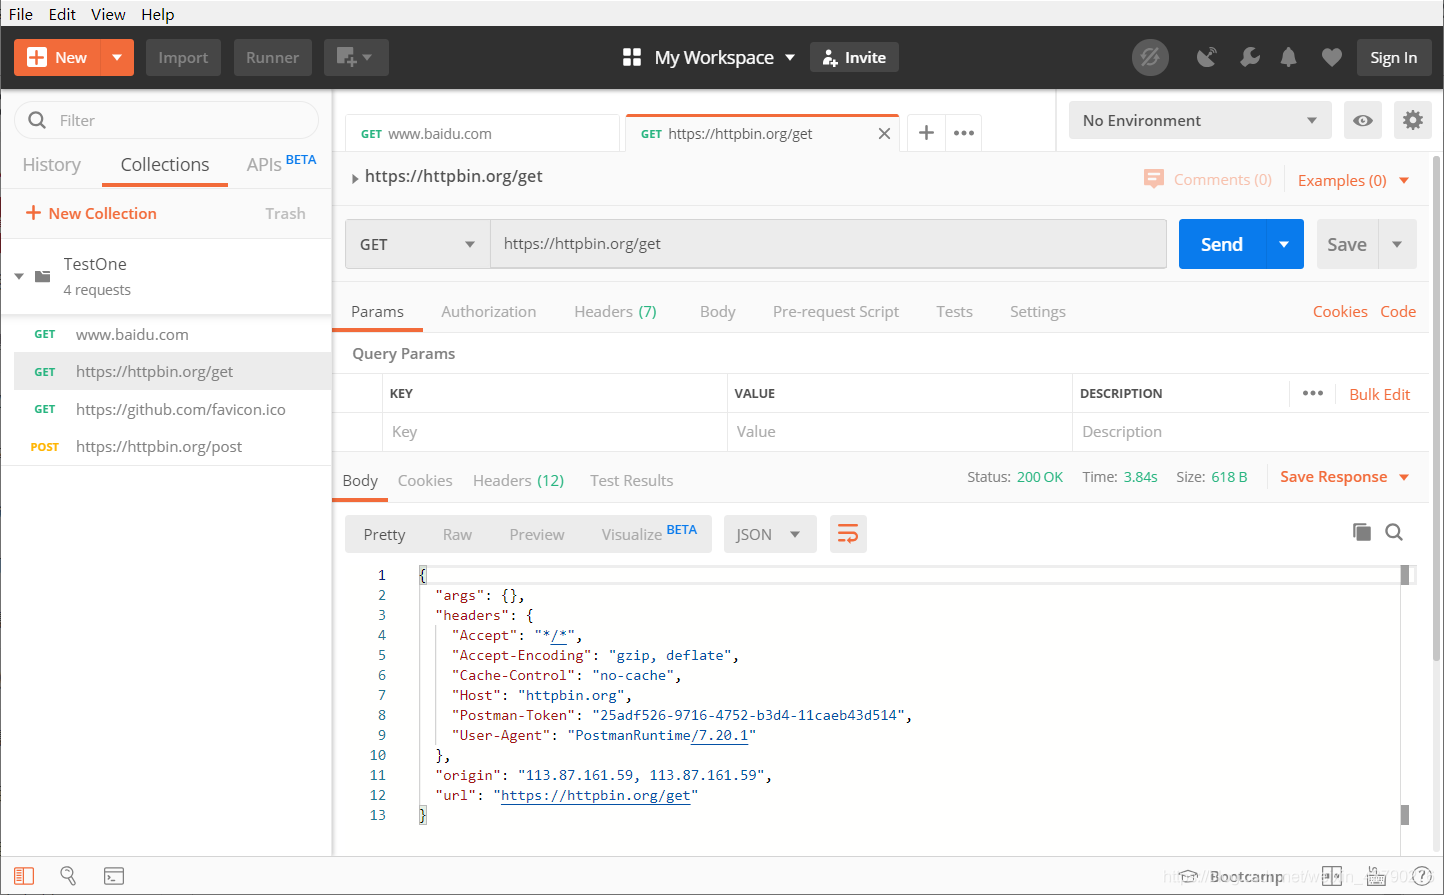Open the notifications bell icon
1444x895 pixels.
(1289, 58)
